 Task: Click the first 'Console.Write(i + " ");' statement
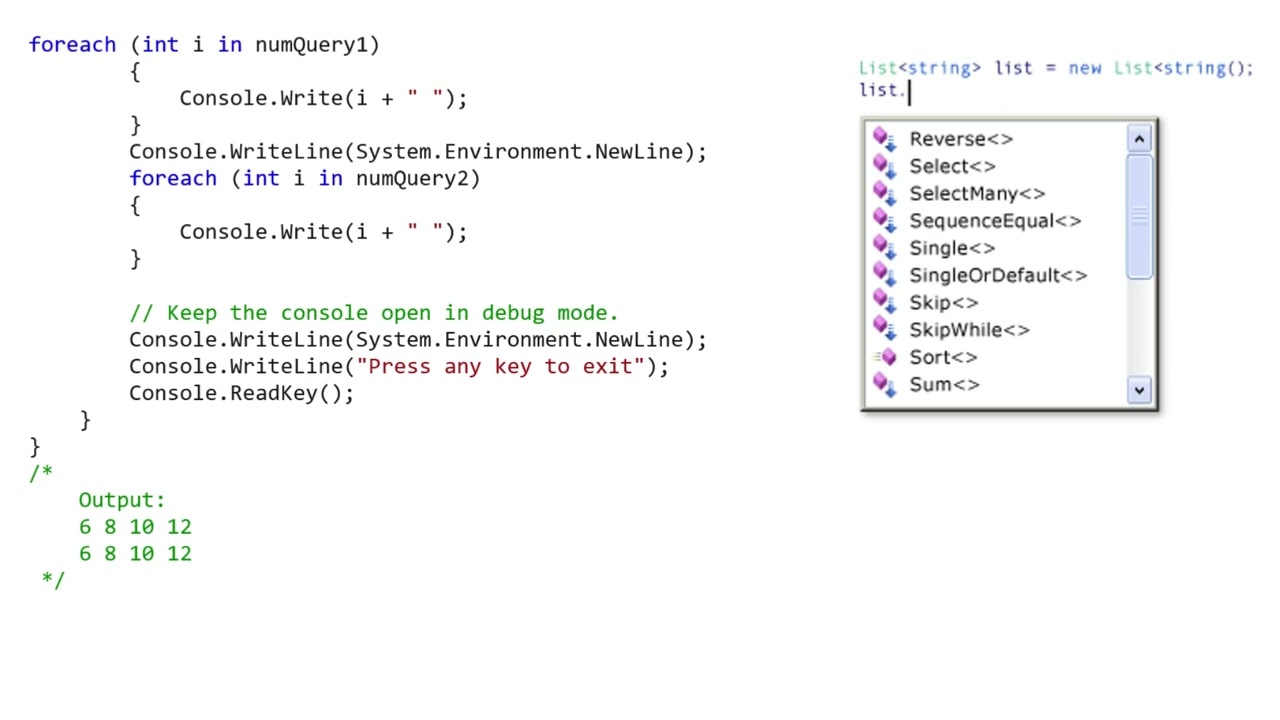tap(323, 98)
